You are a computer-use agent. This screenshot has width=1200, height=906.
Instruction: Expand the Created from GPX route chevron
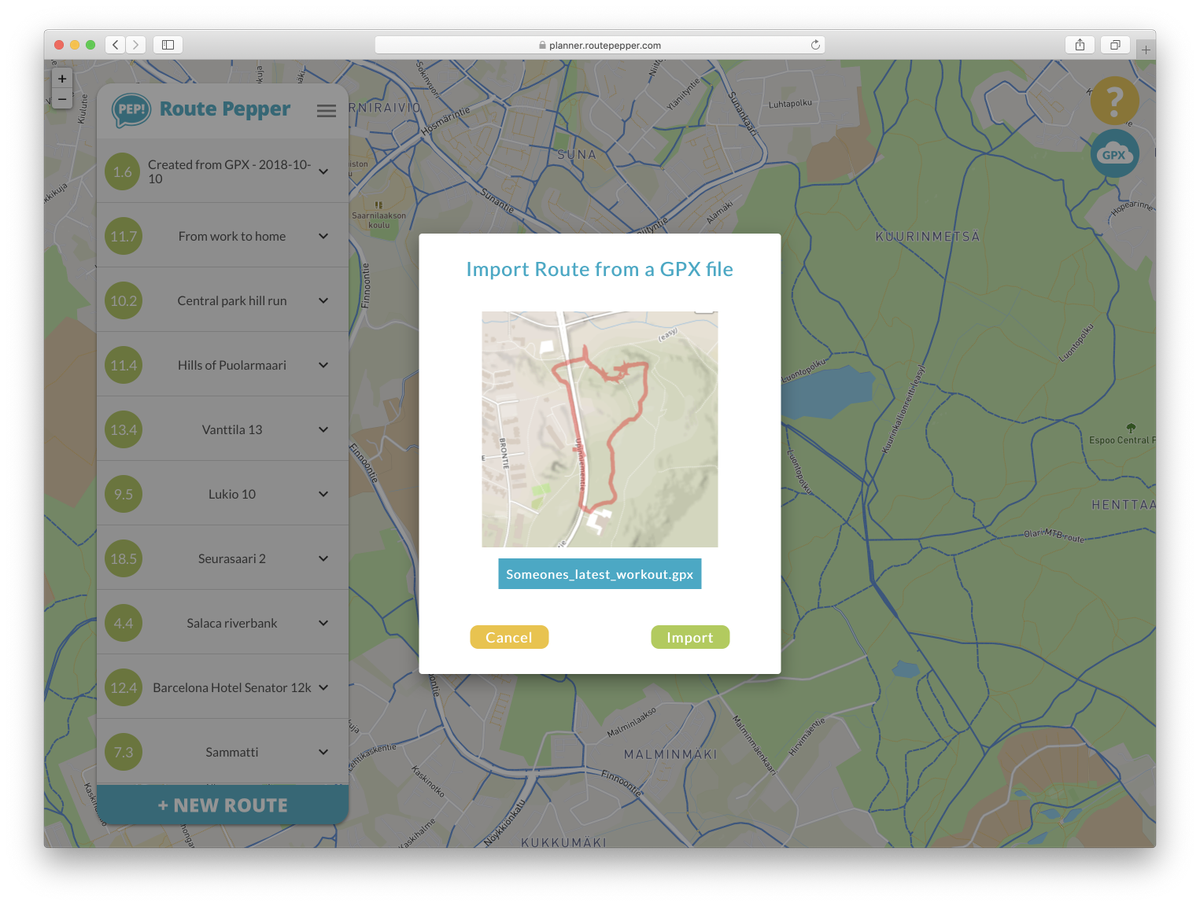323,172
